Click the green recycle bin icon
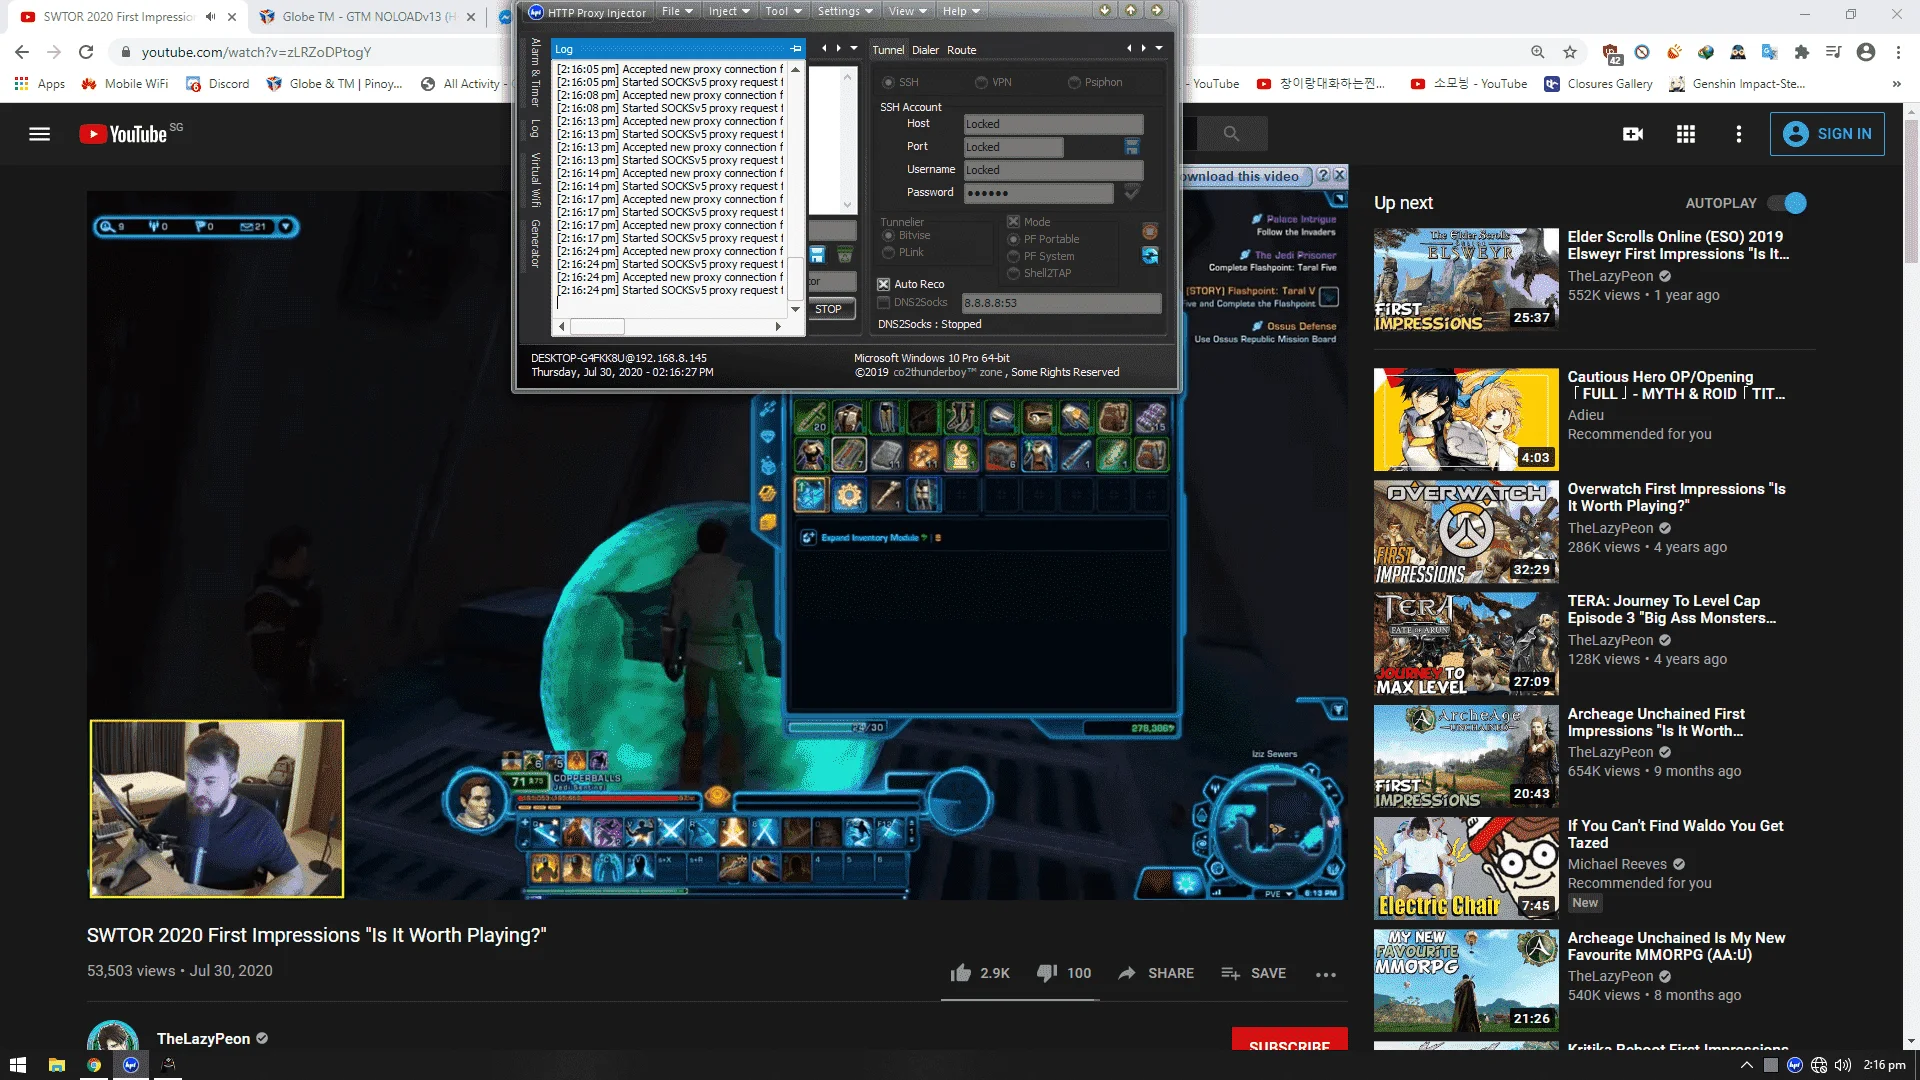Image resolution: width=1920 pixels, height=1080 pixels. tap(845, 255)
